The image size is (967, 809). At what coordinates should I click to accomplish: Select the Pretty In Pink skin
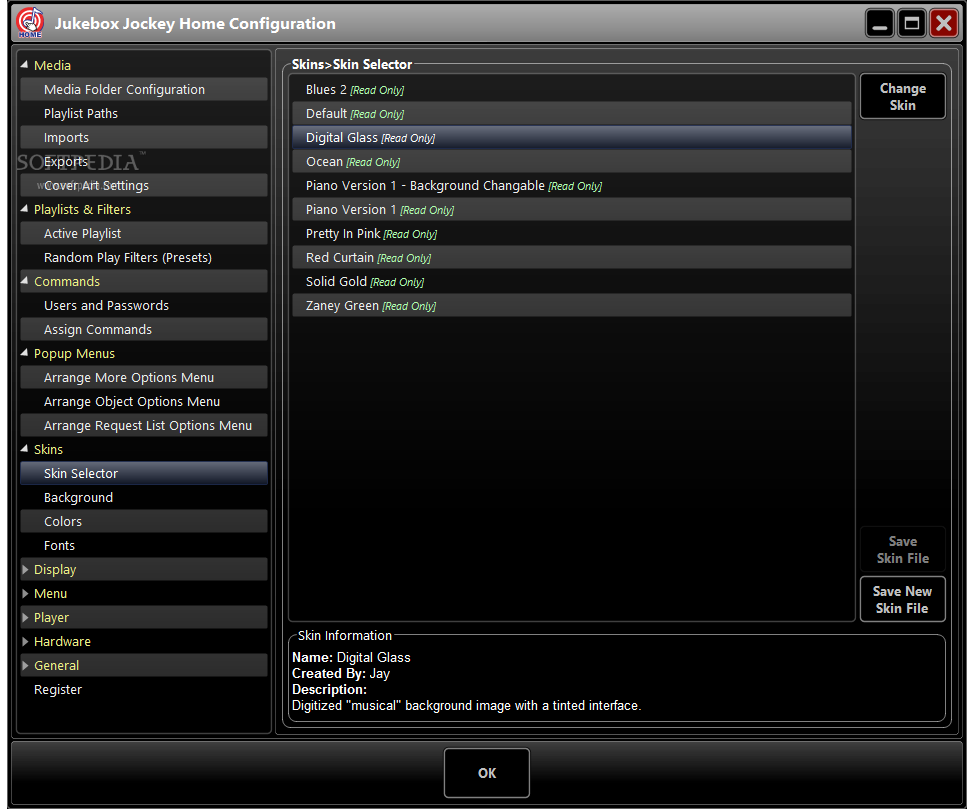click(572, 234)
